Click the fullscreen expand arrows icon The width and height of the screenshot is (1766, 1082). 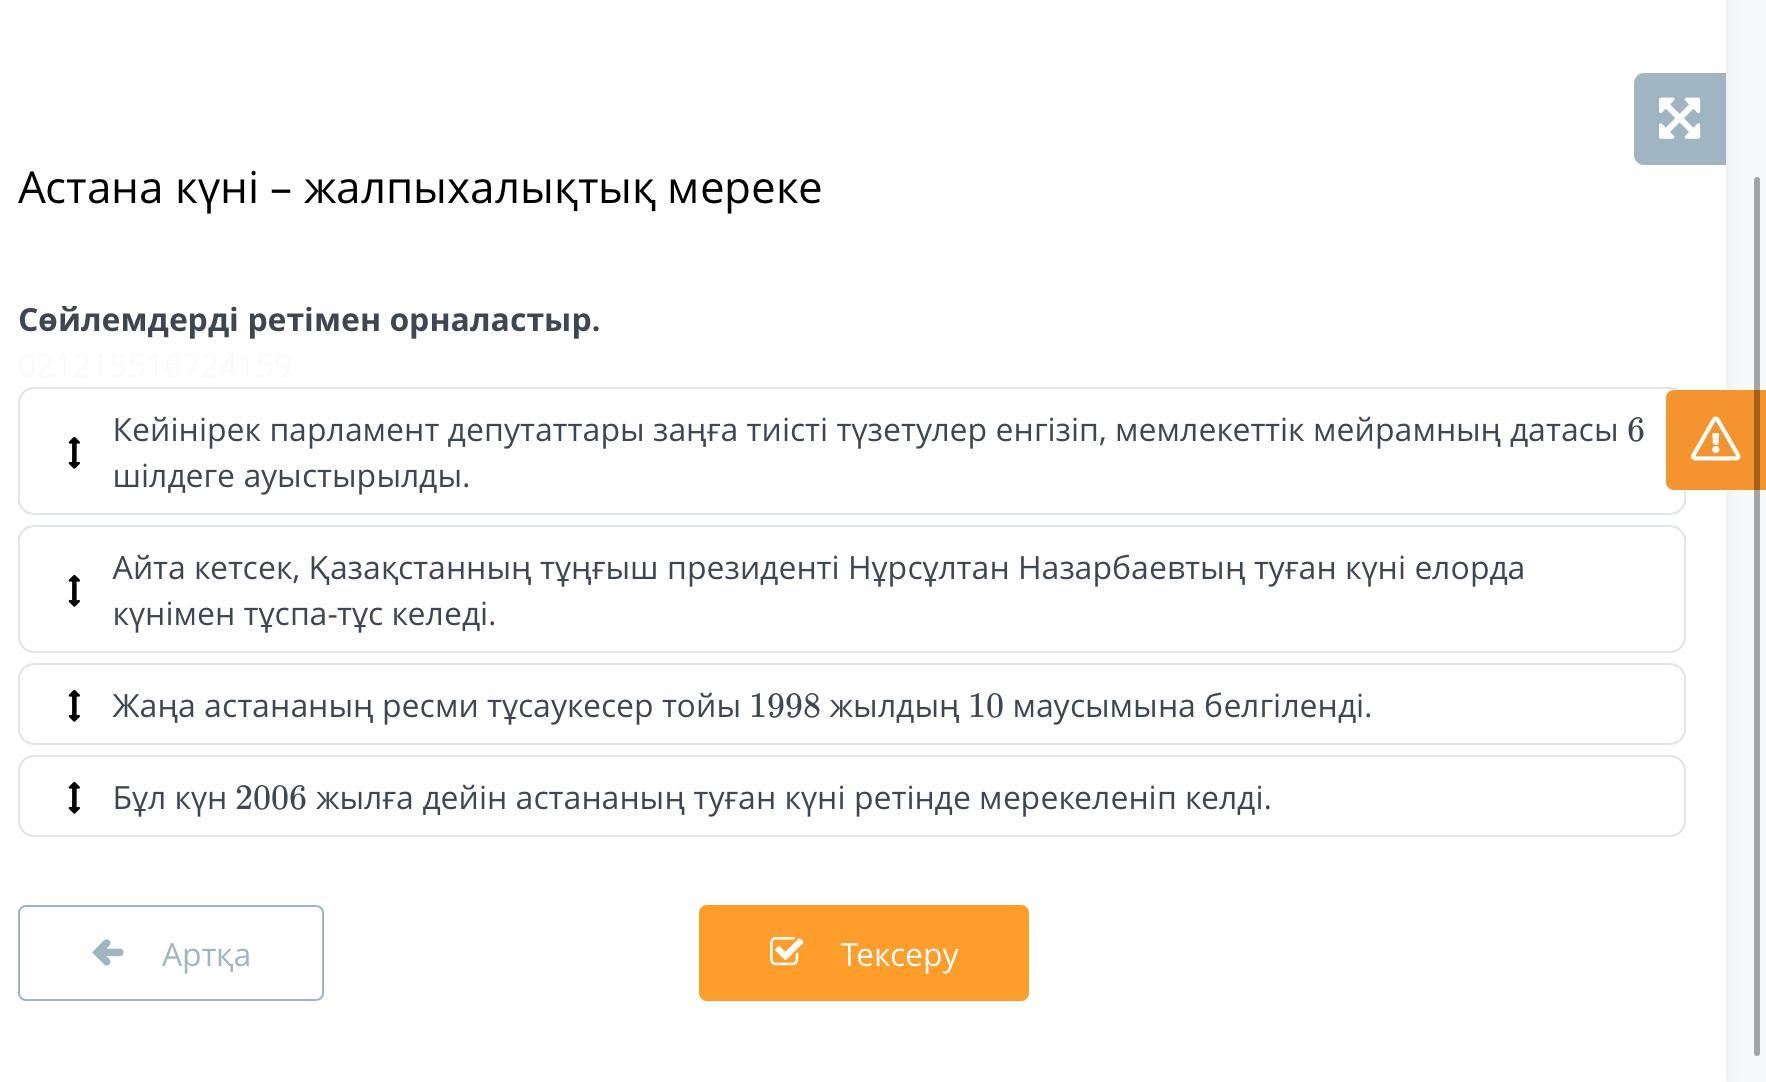1679,118
